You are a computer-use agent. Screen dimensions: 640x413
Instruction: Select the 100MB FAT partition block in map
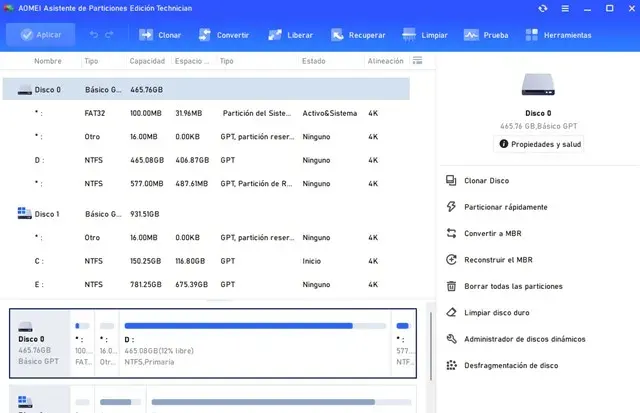coord(82,343)
